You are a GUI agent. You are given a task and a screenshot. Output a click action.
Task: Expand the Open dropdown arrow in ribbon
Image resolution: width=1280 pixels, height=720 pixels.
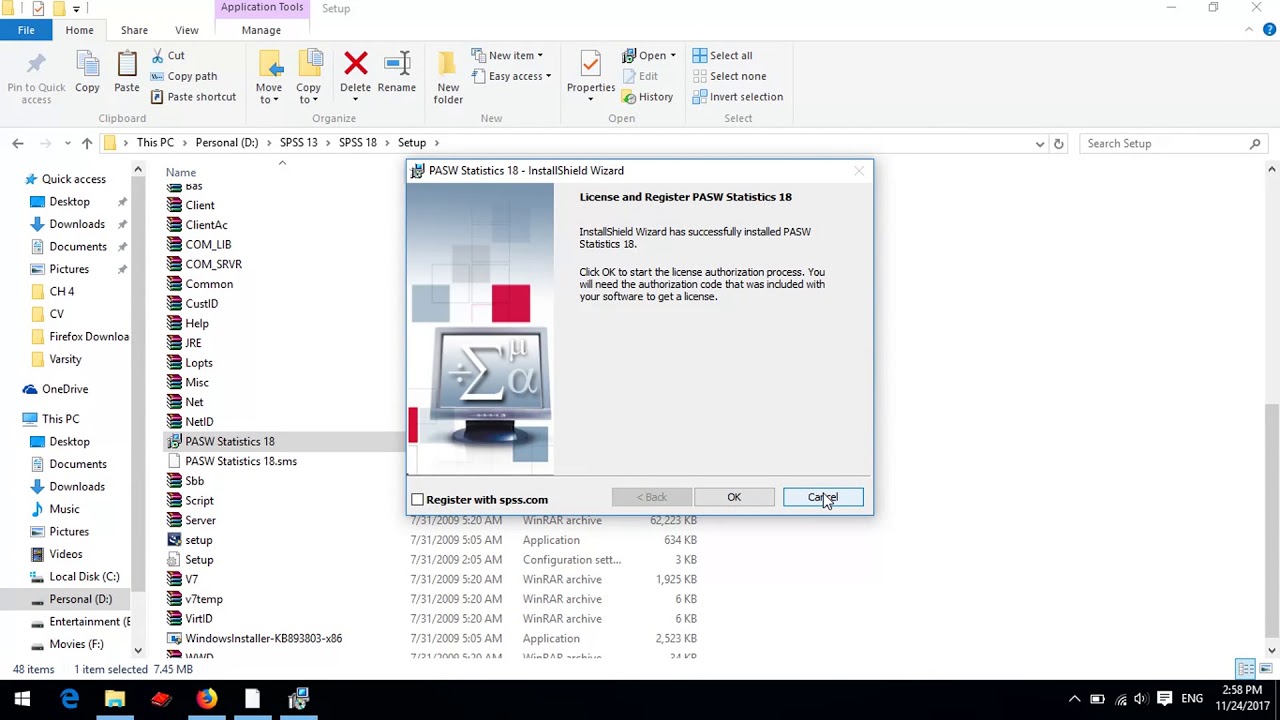[x=673, y=56]
